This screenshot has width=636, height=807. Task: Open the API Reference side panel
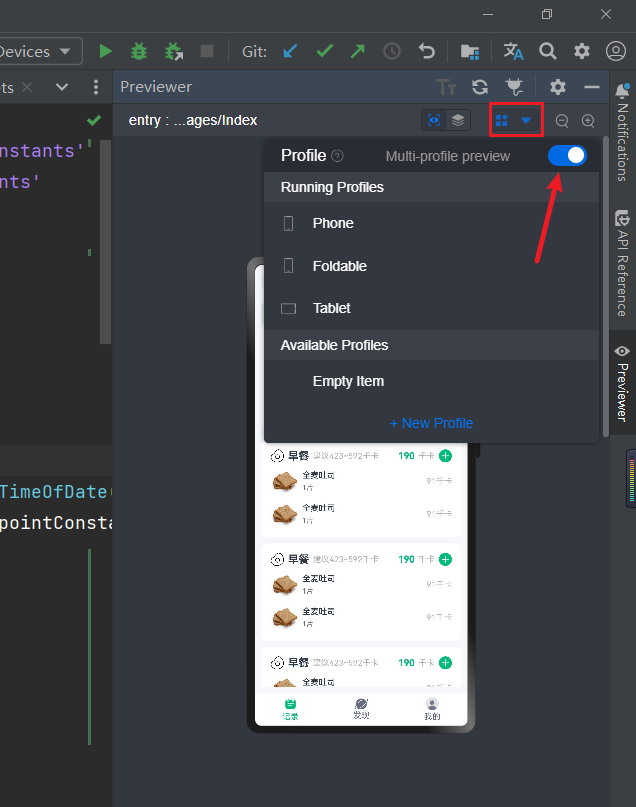622,263
